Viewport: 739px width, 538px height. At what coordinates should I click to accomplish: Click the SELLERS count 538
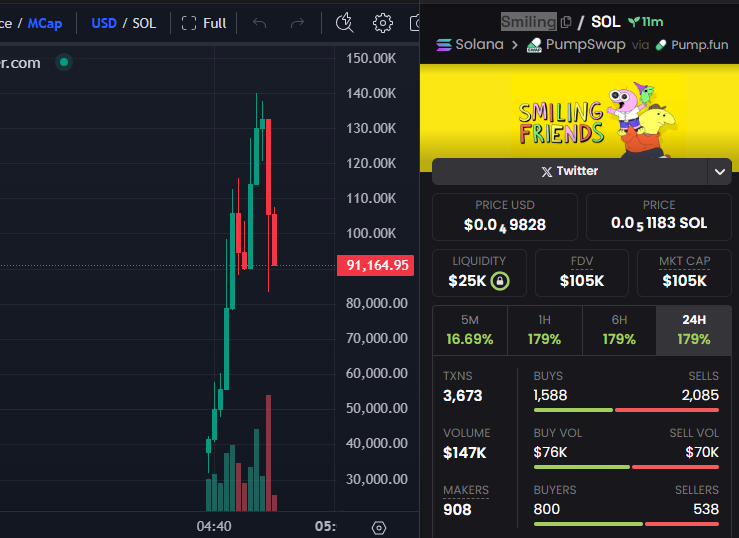pos(706,509)
